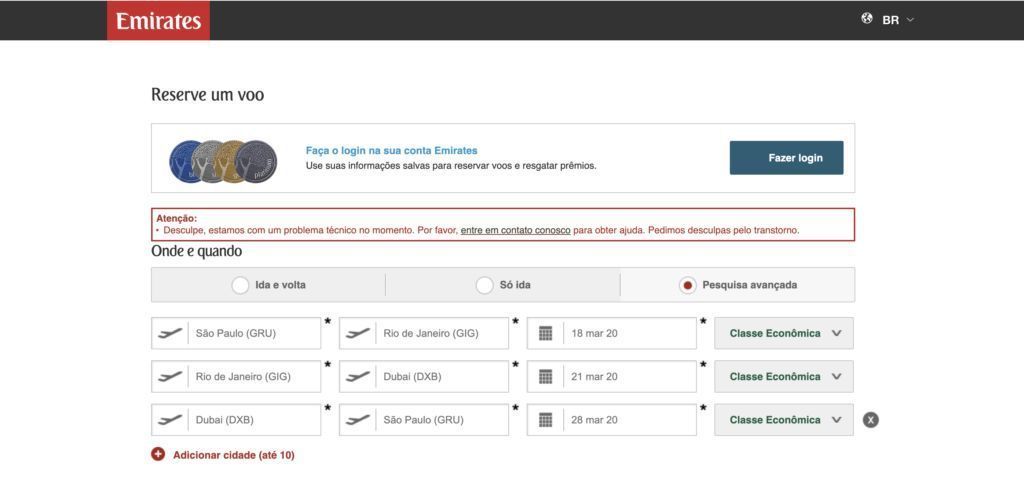Click the São Paulo (GRU) destination field in third row

[424, 419]
